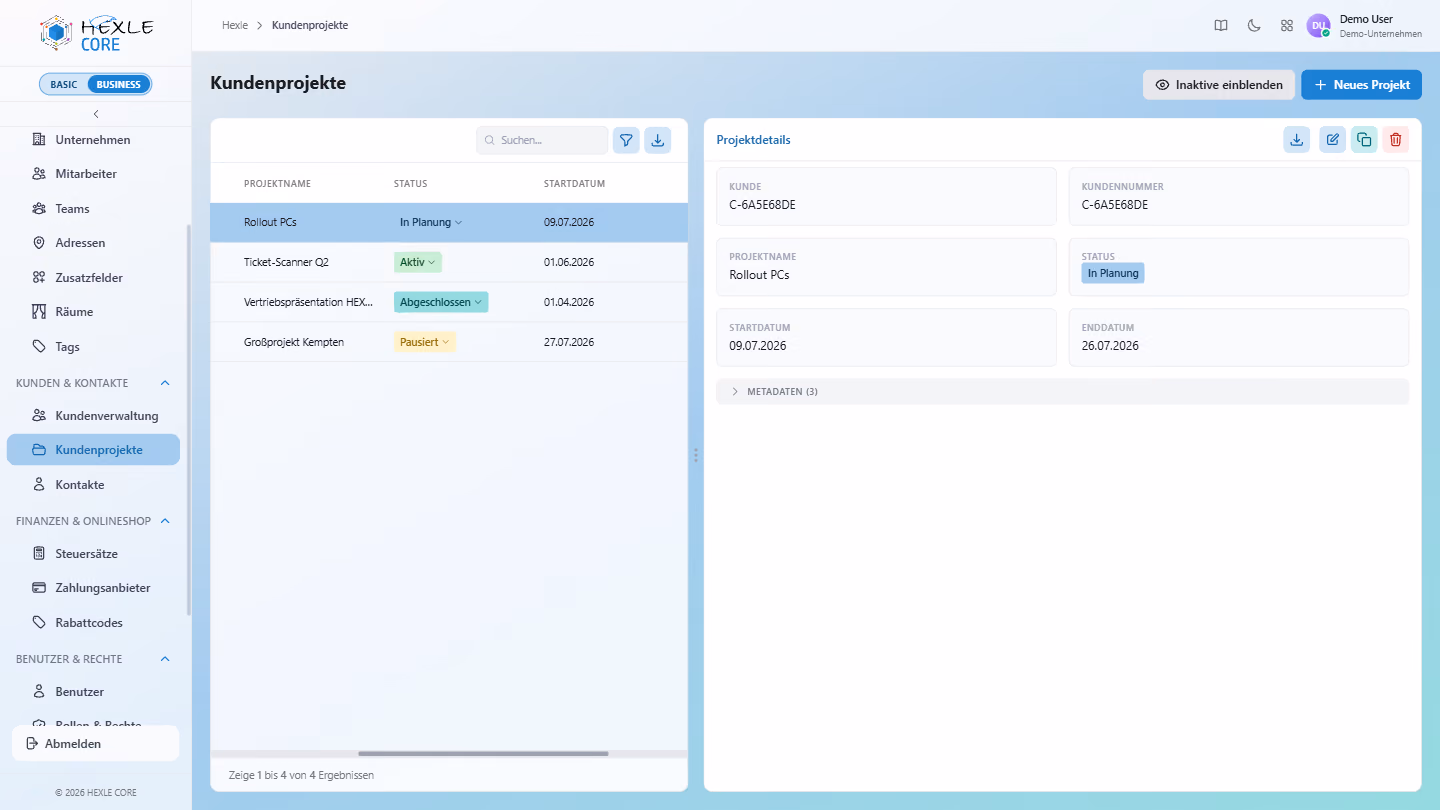Collapse the sidebar with the arrow
Image resolution: width=1440 pixels, height=810 pixels.
click(96, 114)
